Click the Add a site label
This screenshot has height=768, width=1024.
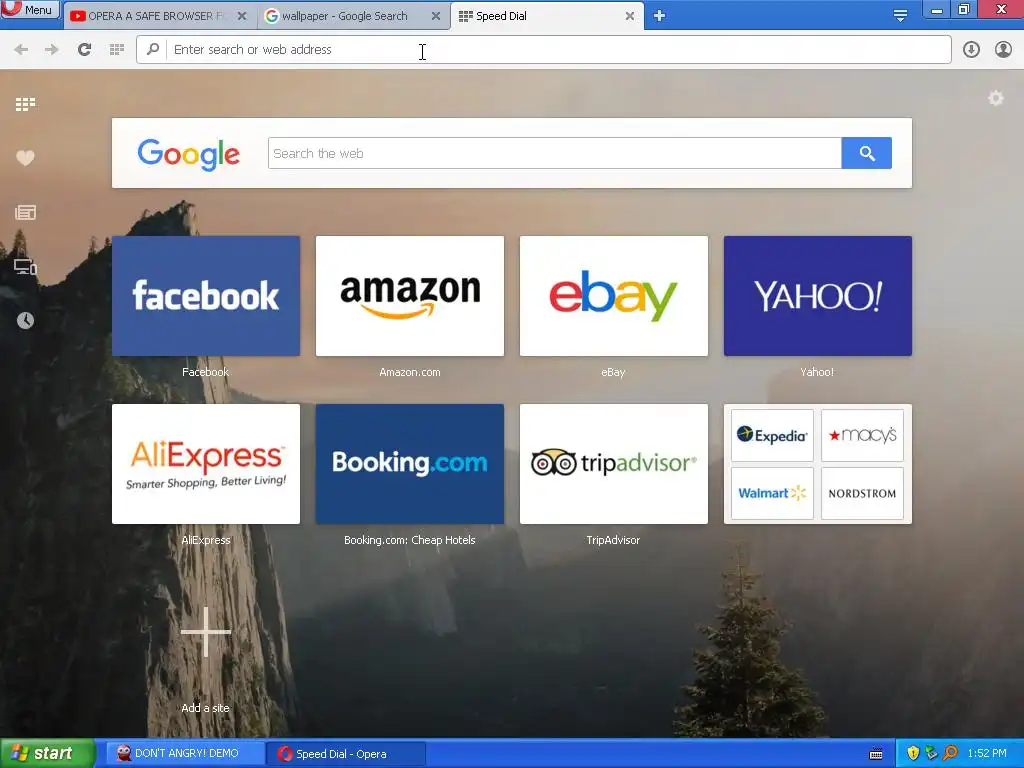pyautogui.click(x=206, y=708)
